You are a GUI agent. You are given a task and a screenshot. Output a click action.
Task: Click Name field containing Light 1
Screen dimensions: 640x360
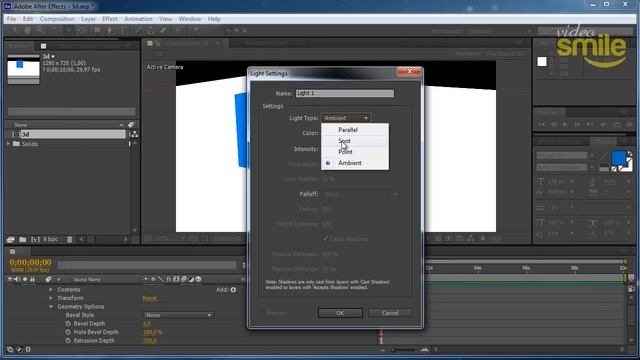(345, 93)
